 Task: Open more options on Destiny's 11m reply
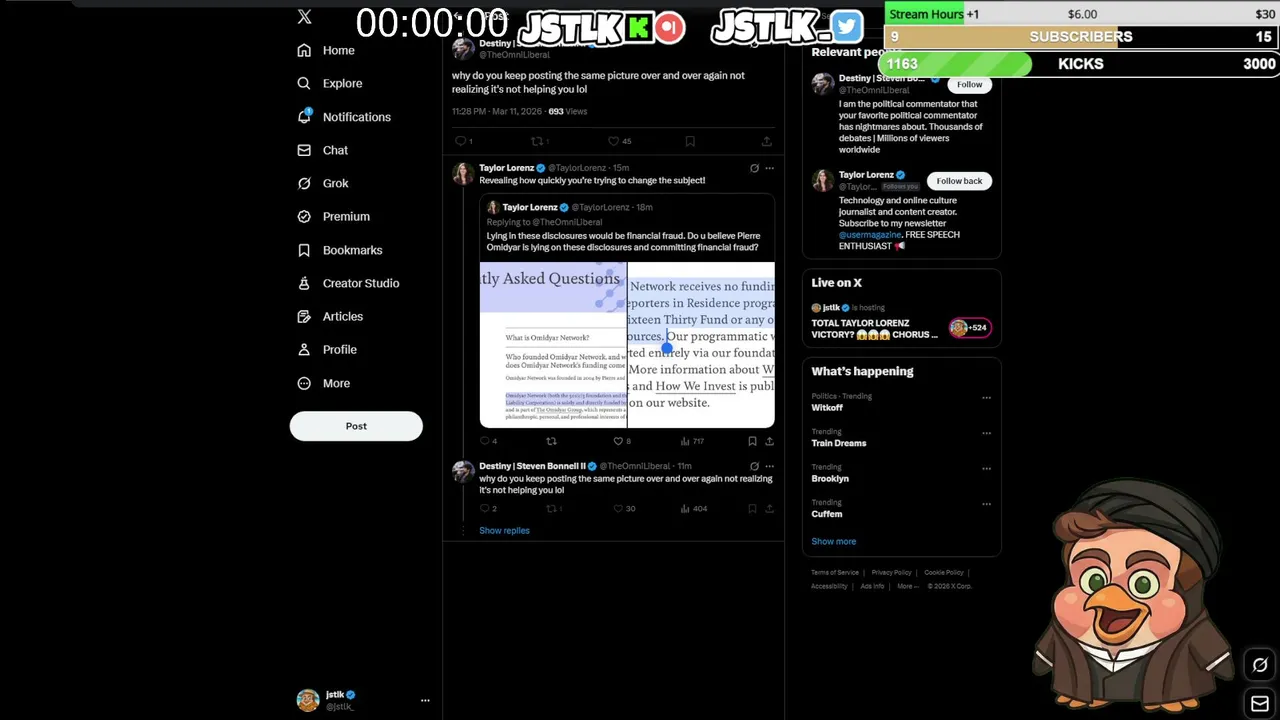coord(769,466)
